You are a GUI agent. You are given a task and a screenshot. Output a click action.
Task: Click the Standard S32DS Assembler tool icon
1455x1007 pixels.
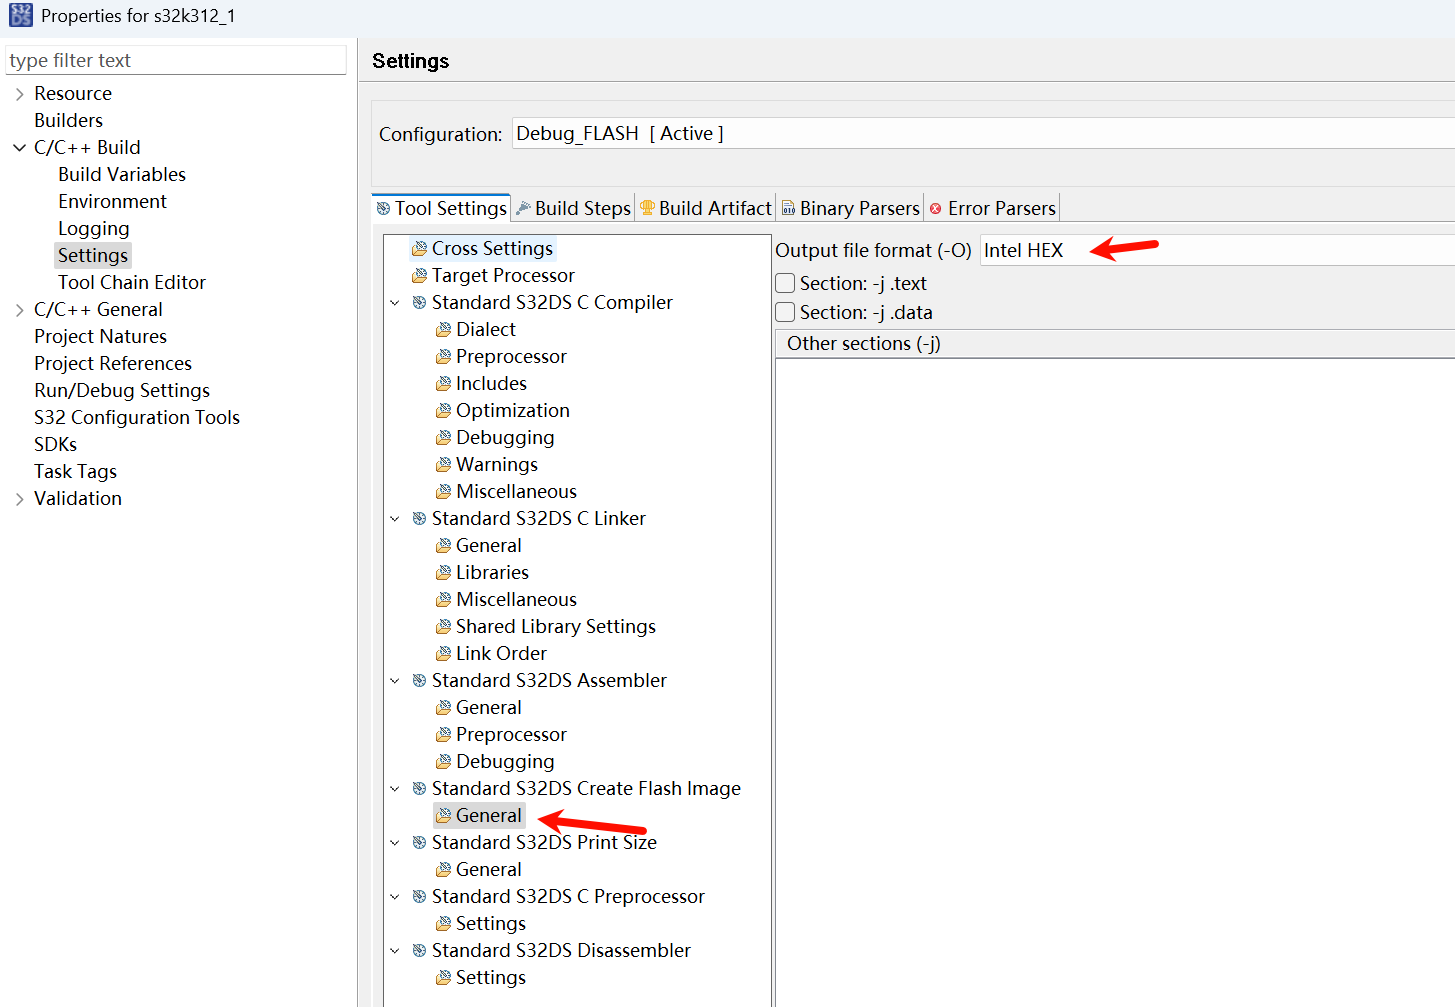click(x=420, y=680)
